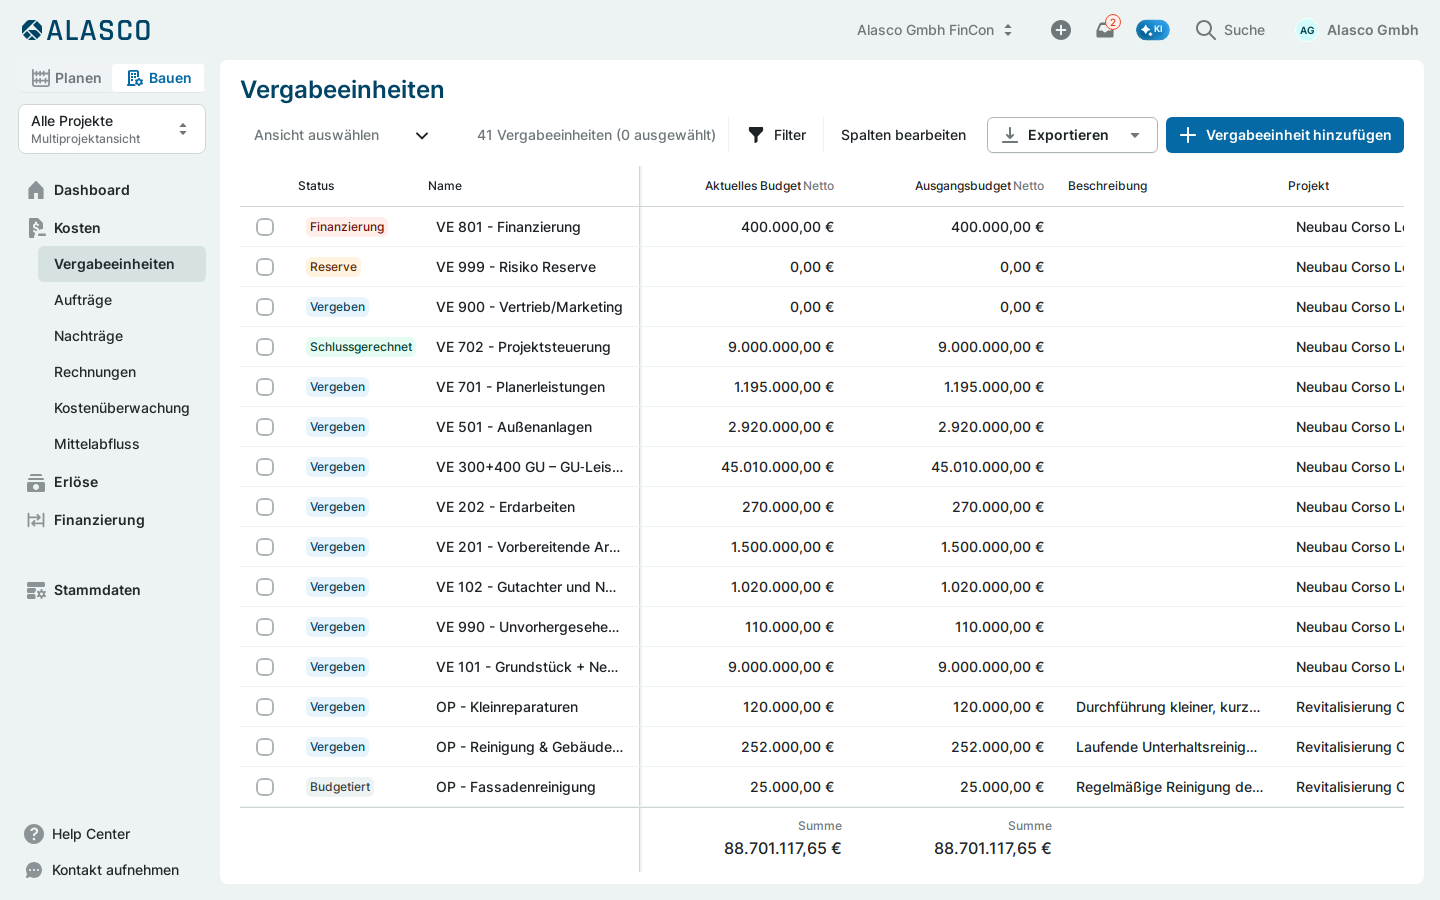This screenshot has height=900, width=1440.
Task: Open the inbox notifications icon
Action: click(x=1105, y=30)
